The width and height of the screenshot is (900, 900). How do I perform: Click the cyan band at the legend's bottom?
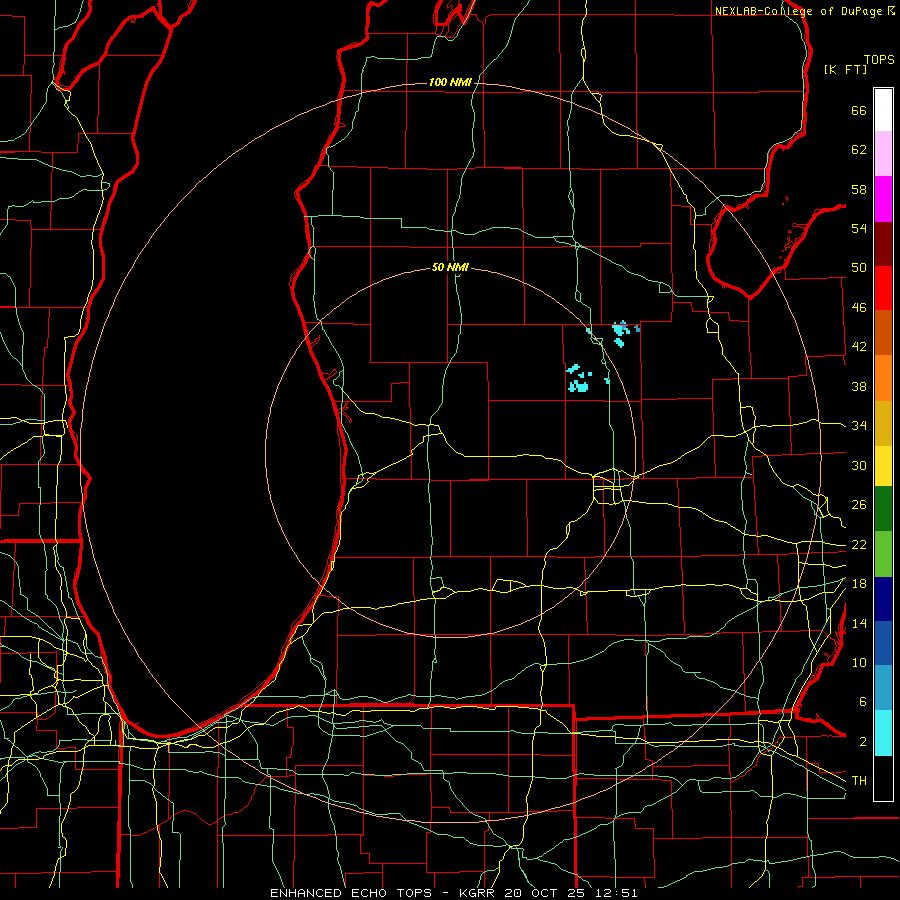(x=883, y=733)
